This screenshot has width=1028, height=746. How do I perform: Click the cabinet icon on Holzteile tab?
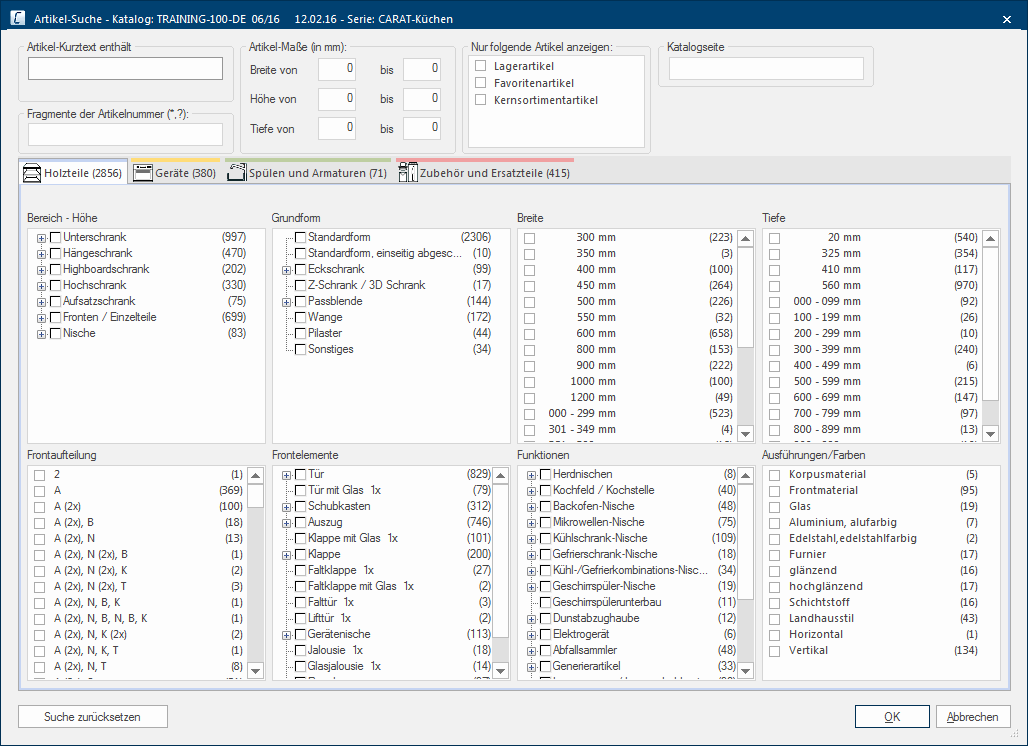tap(32, 173)
